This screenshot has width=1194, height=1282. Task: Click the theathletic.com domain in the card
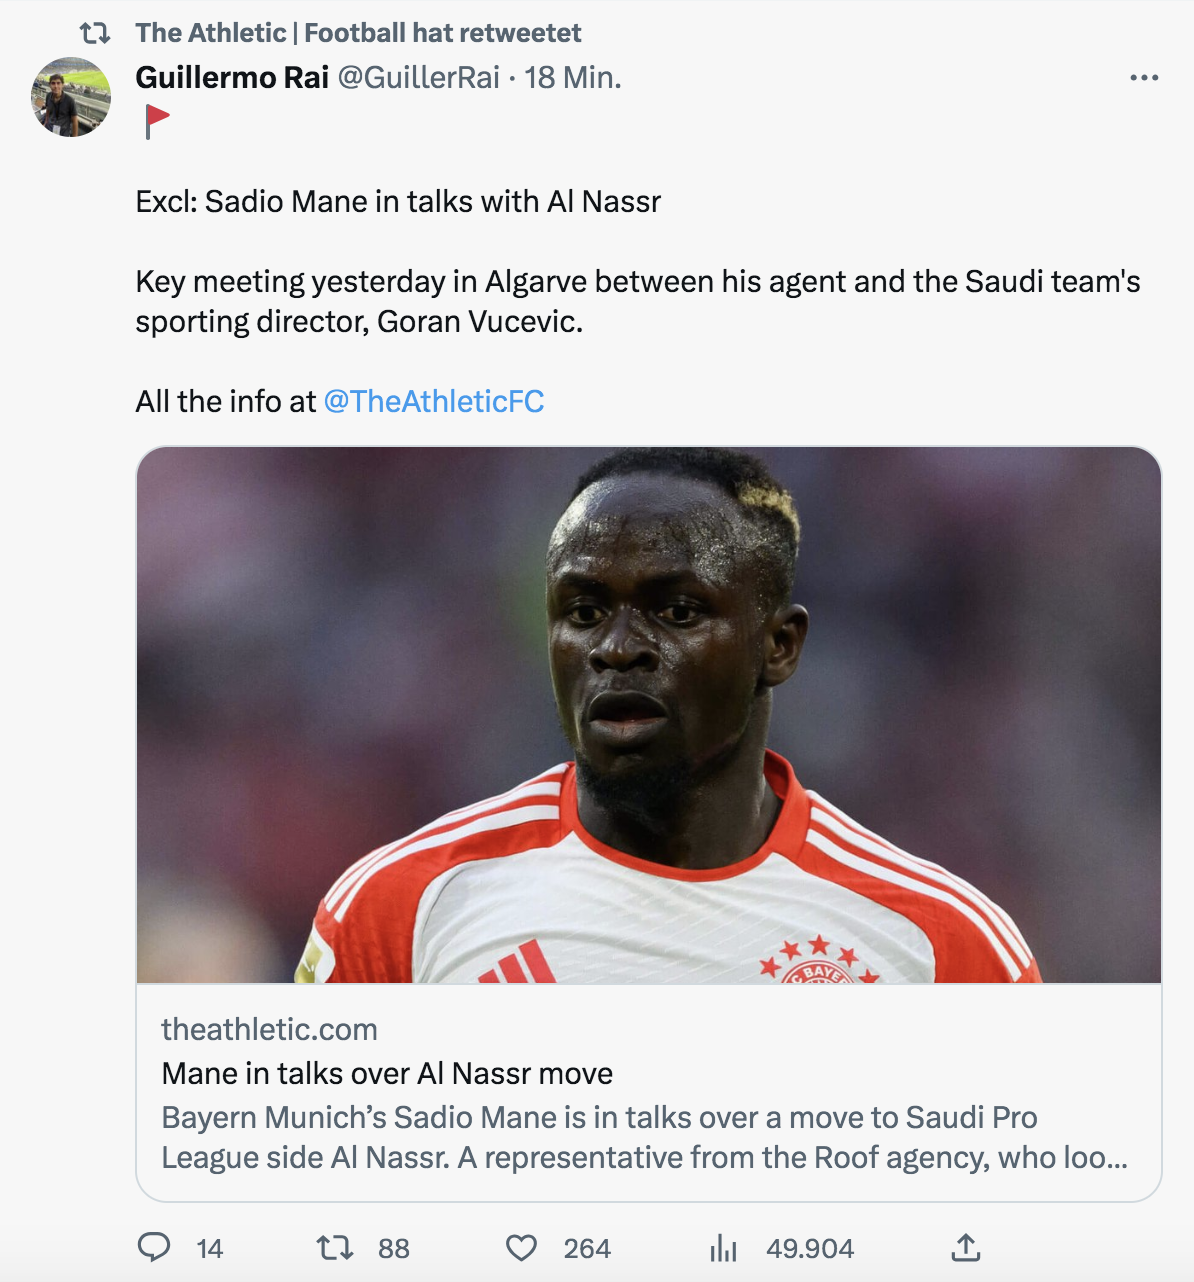coord(269,1029)
